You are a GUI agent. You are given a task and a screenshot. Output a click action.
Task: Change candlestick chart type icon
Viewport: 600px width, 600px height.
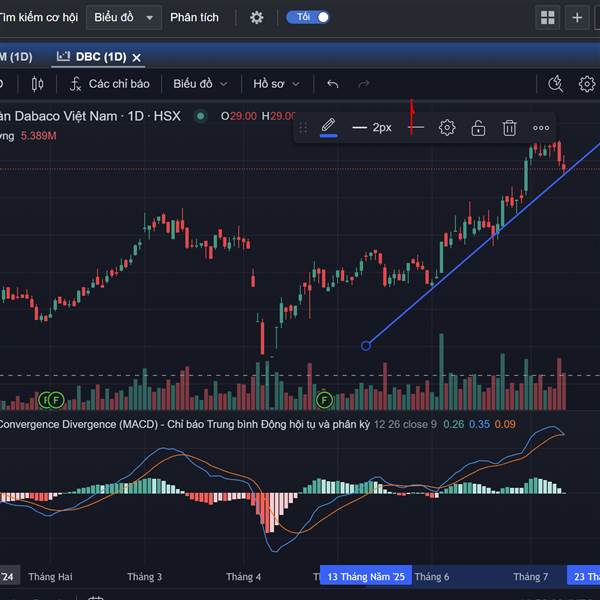37,84
